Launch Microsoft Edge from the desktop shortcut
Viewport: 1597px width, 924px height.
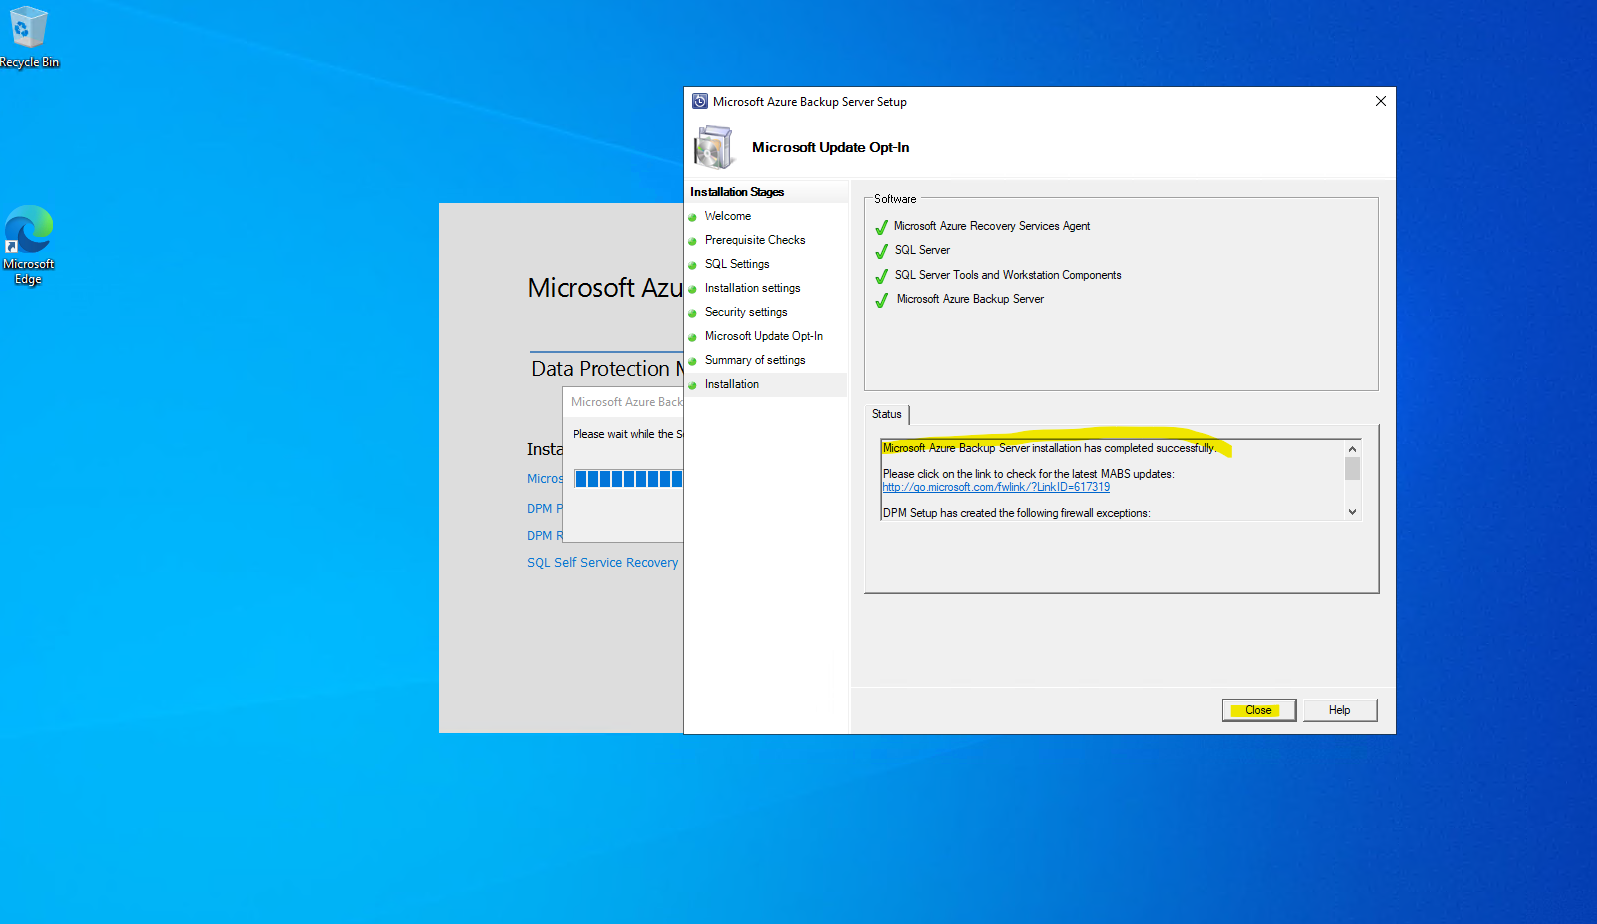28,245
